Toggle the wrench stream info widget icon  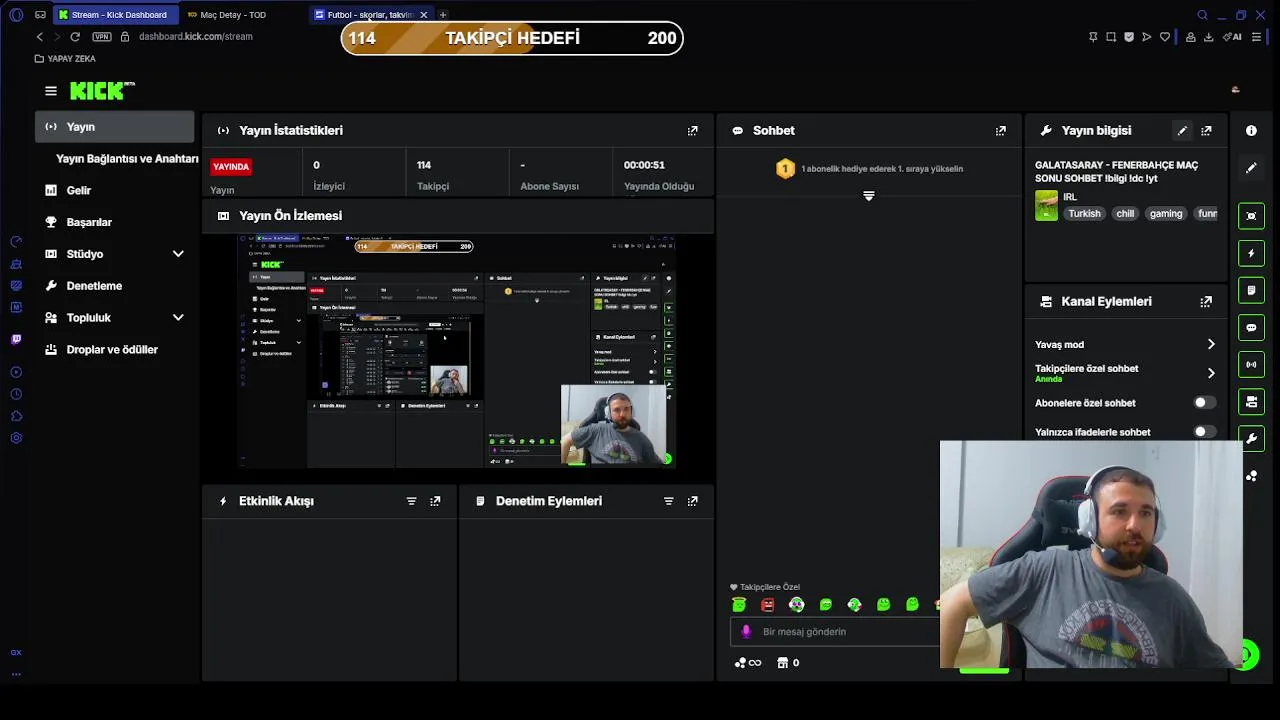(x=1251, y=438)
